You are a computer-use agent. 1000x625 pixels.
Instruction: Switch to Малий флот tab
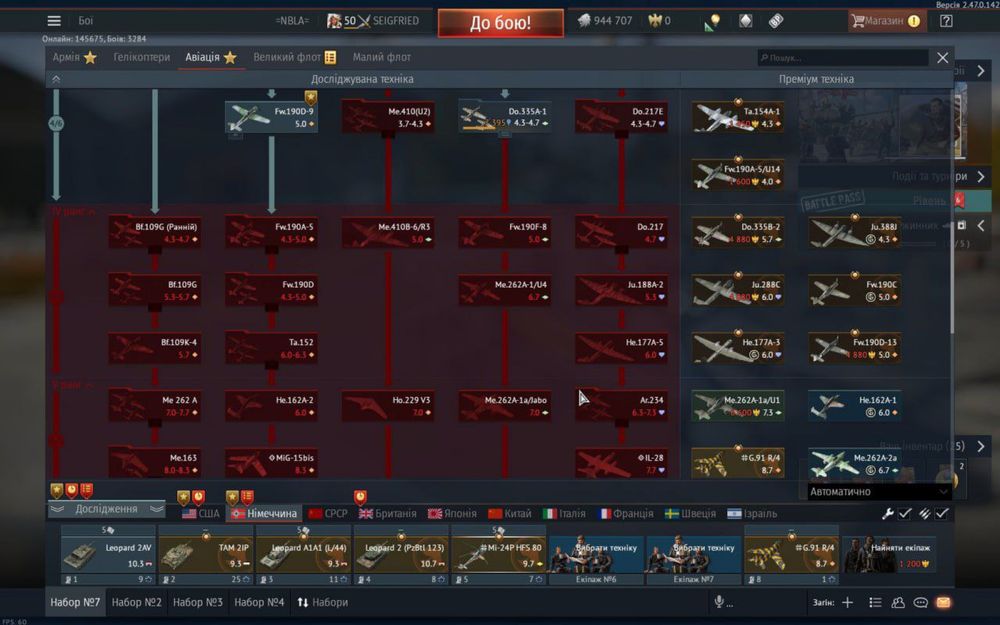[381, 57]
